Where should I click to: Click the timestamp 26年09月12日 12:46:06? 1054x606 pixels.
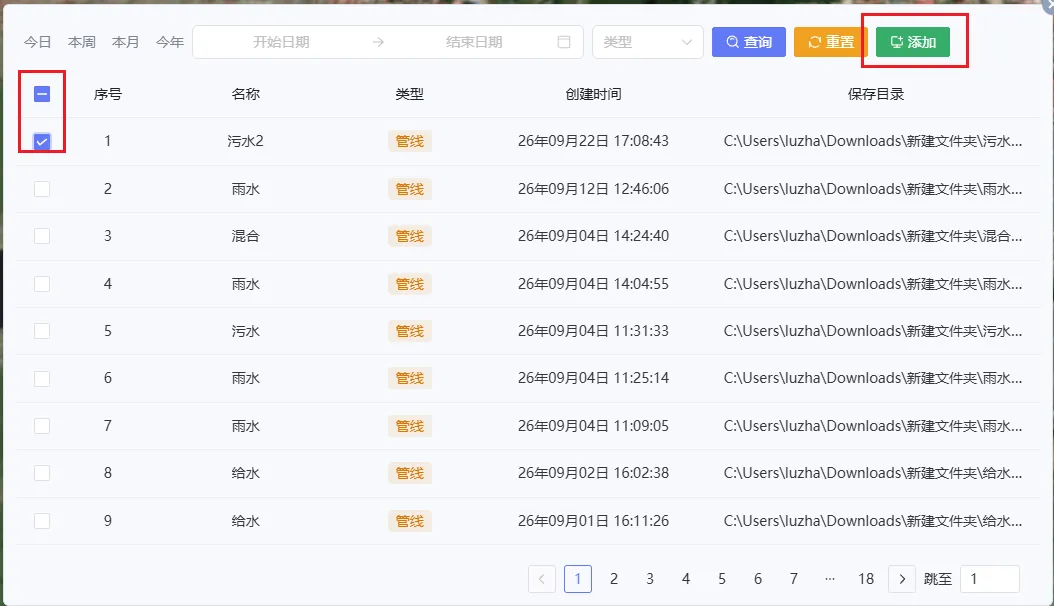(x=594, y=189)
